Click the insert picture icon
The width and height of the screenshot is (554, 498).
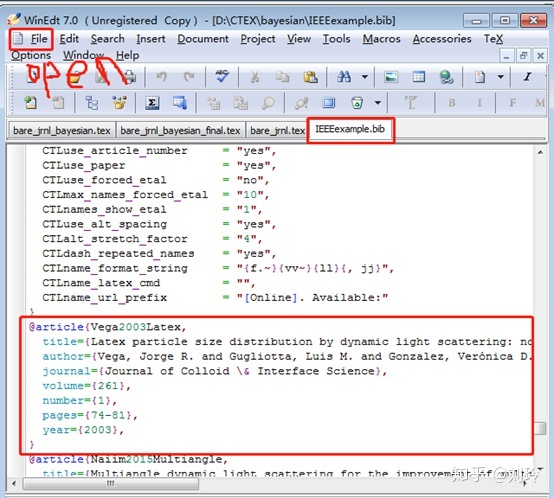pos(391,77)
